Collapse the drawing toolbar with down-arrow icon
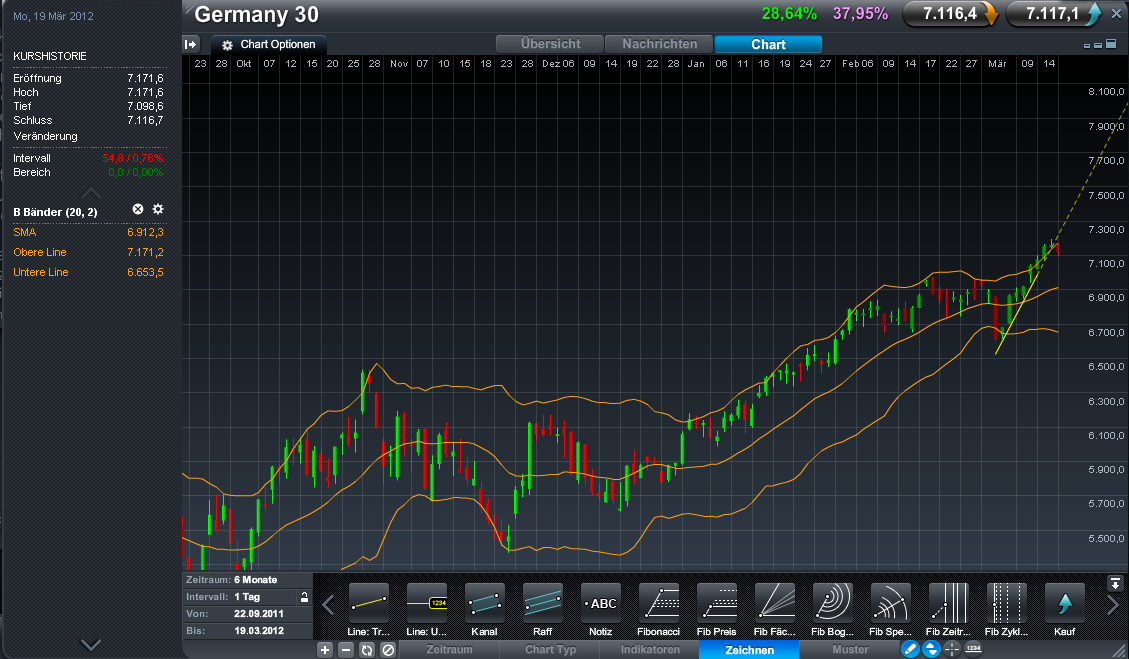 pos(1115,583)
